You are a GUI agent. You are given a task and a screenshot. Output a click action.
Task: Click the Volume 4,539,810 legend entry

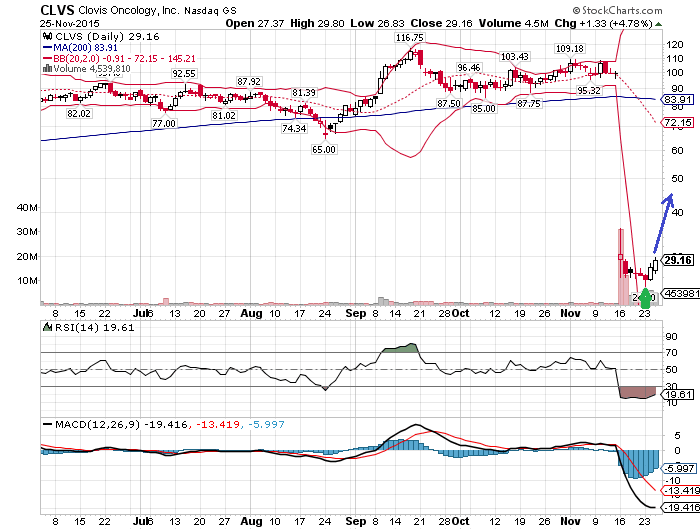87,69
